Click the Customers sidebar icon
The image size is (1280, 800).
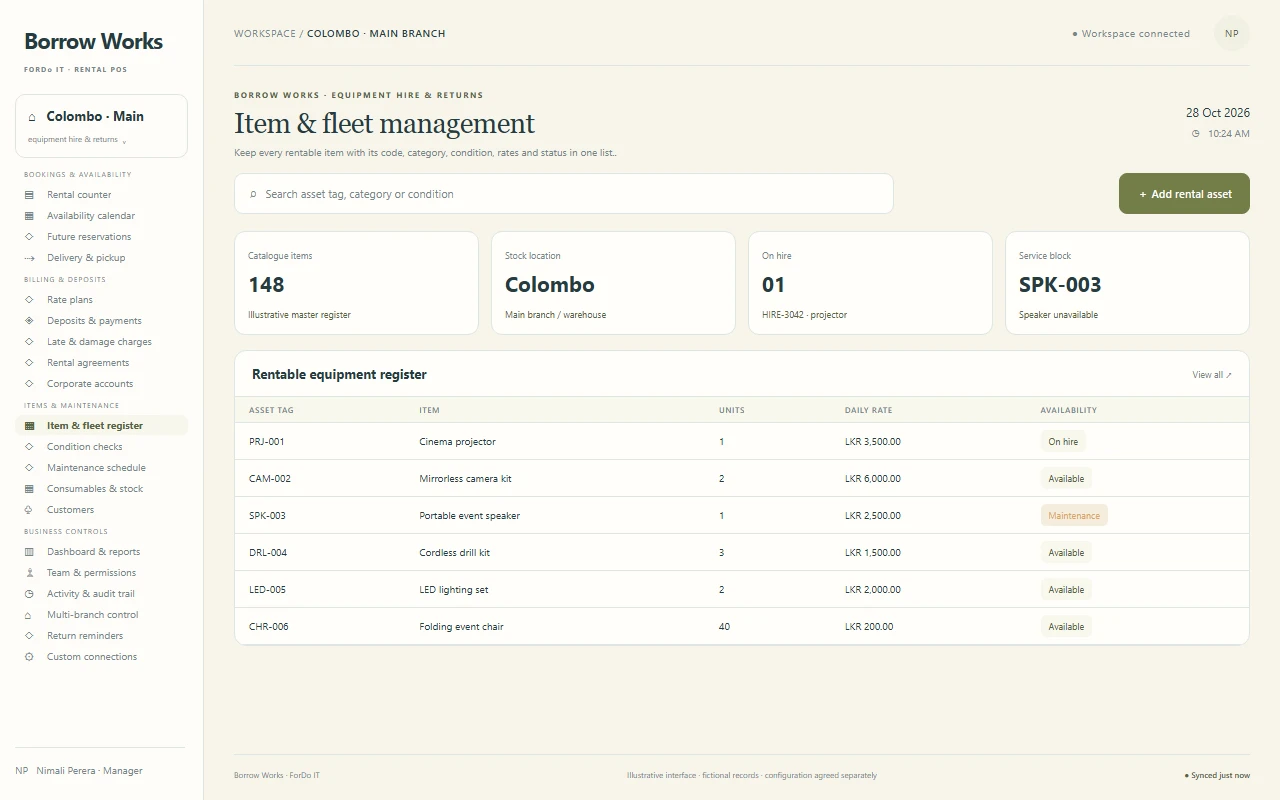pyautogui.click(x=29, y=510)
